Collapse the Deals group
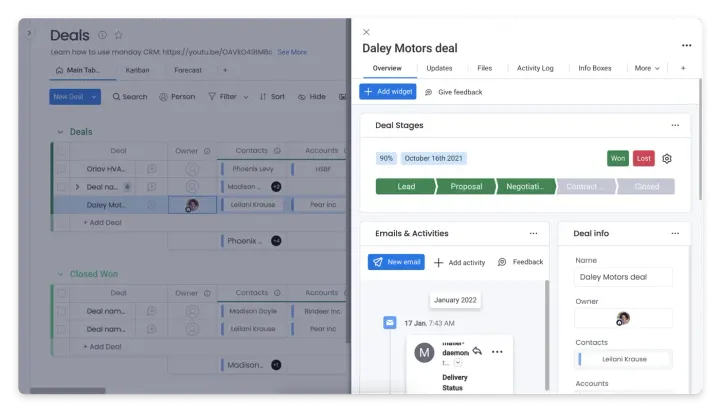Image resolution: width=720 pixels, height=412 pixels. point(60,132)
